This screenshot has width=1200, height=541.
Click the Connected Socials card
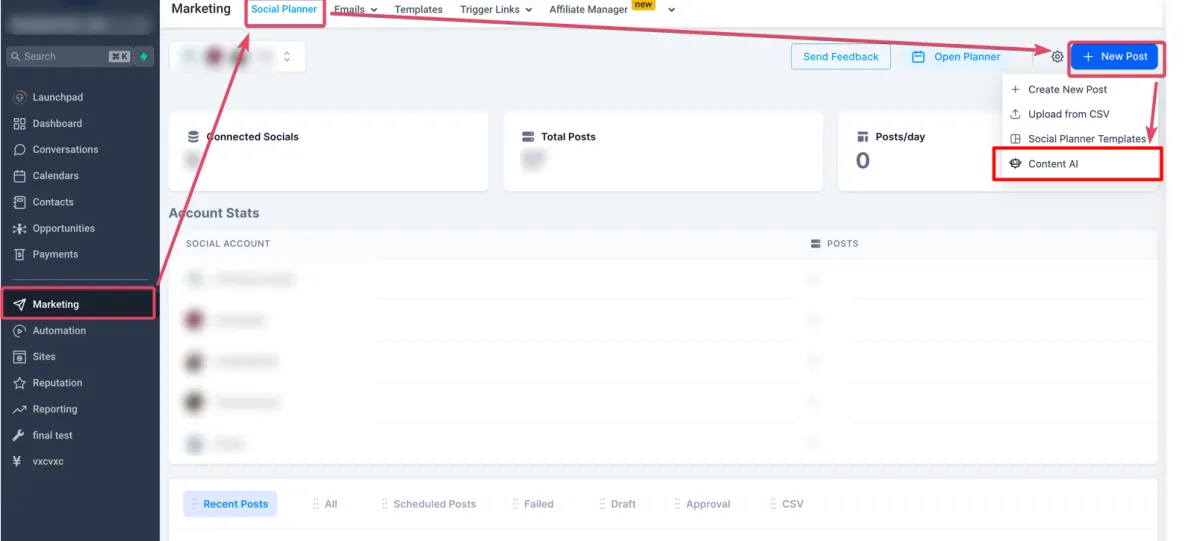[329, 151]
